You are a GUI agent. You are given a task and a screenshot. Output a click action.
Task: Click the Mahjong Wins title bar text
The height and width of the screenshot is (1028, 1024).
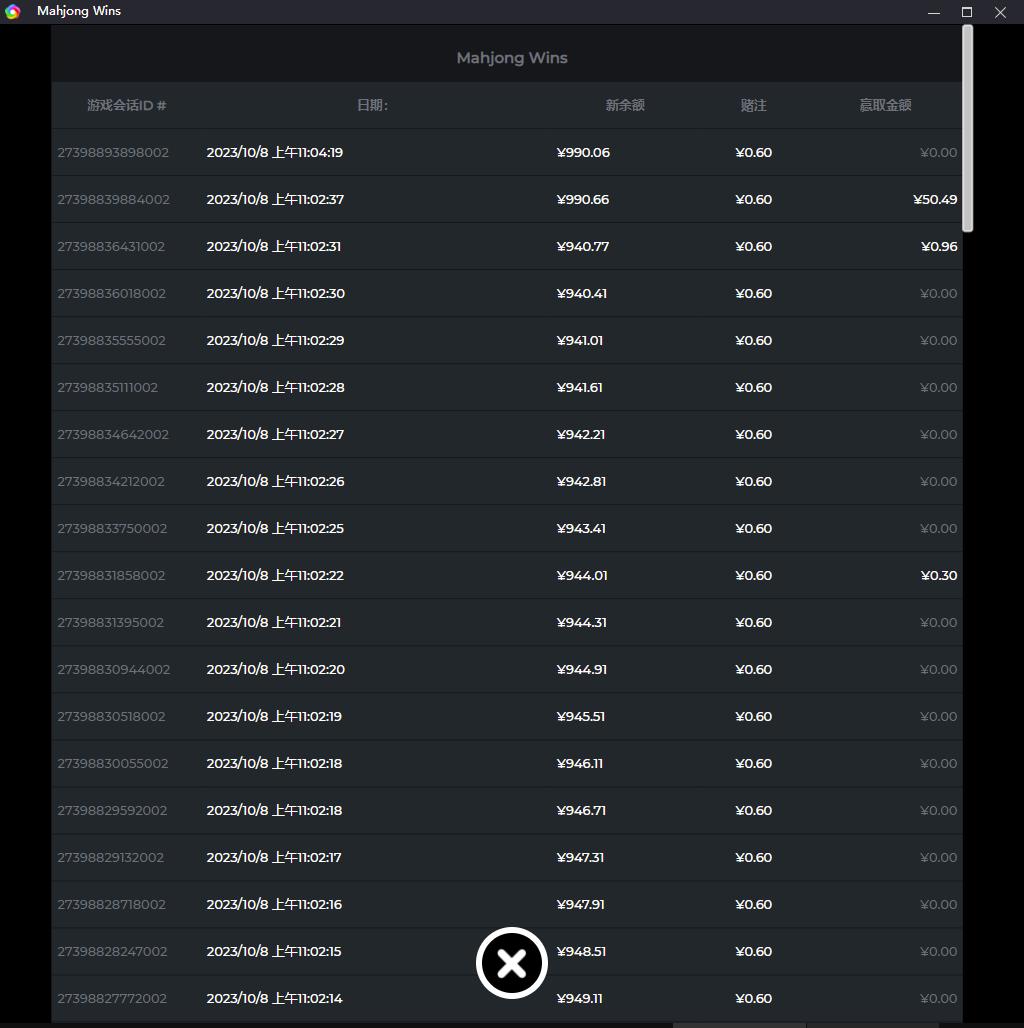coord(79,11)
